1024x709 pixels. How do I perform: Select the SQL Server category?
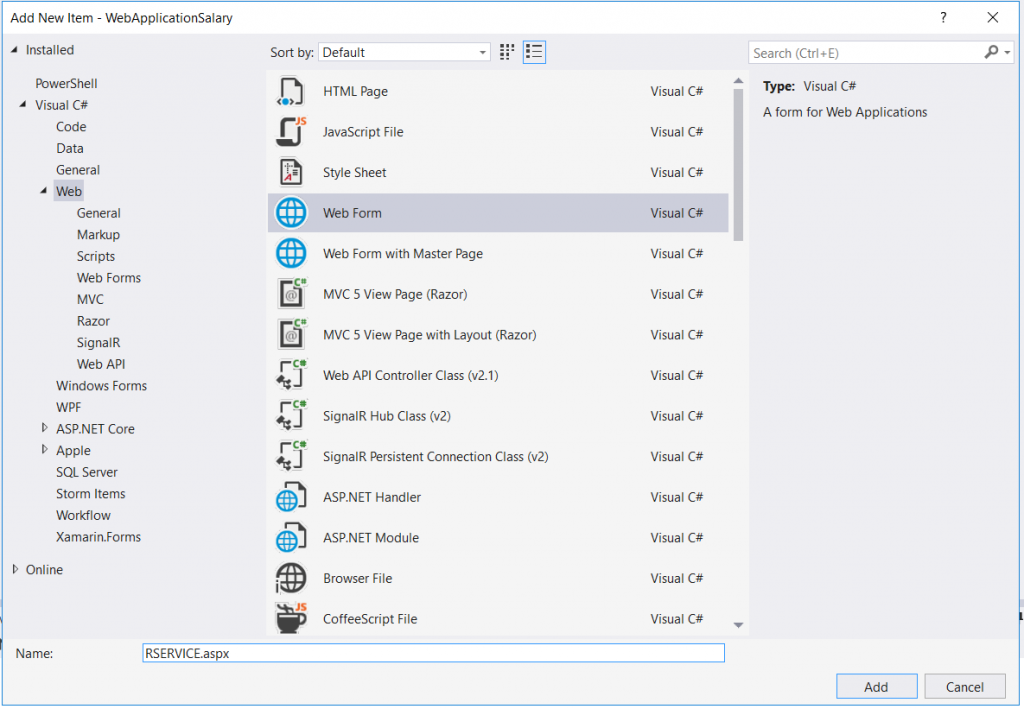(86, 471)
